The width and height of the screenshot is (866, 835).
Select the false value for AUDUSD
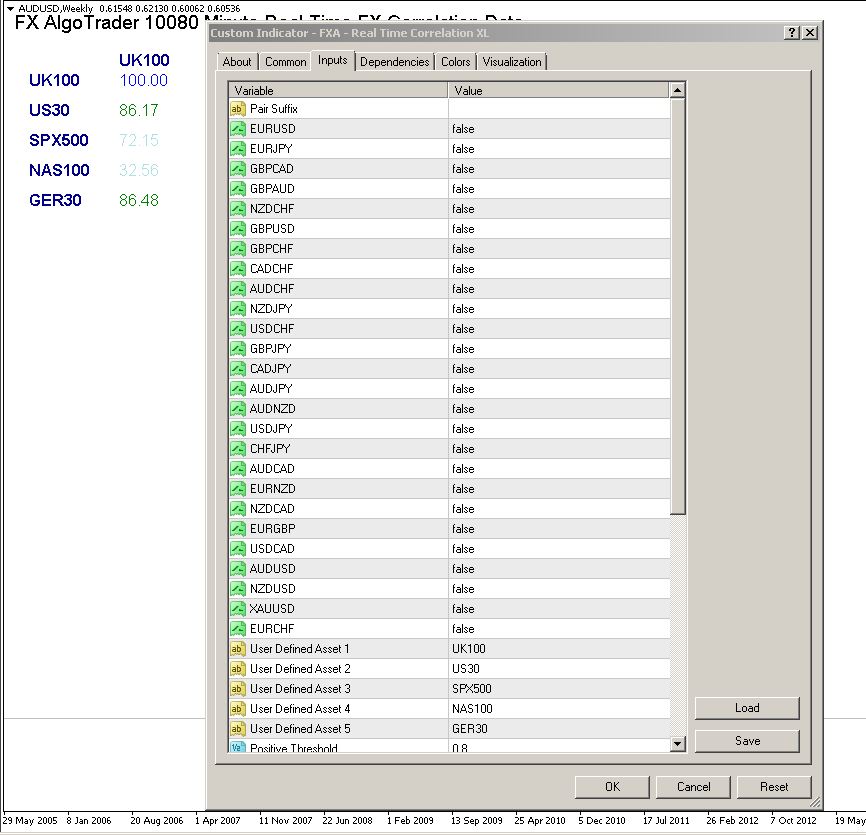pyautogui.click(x=463, y=569)
